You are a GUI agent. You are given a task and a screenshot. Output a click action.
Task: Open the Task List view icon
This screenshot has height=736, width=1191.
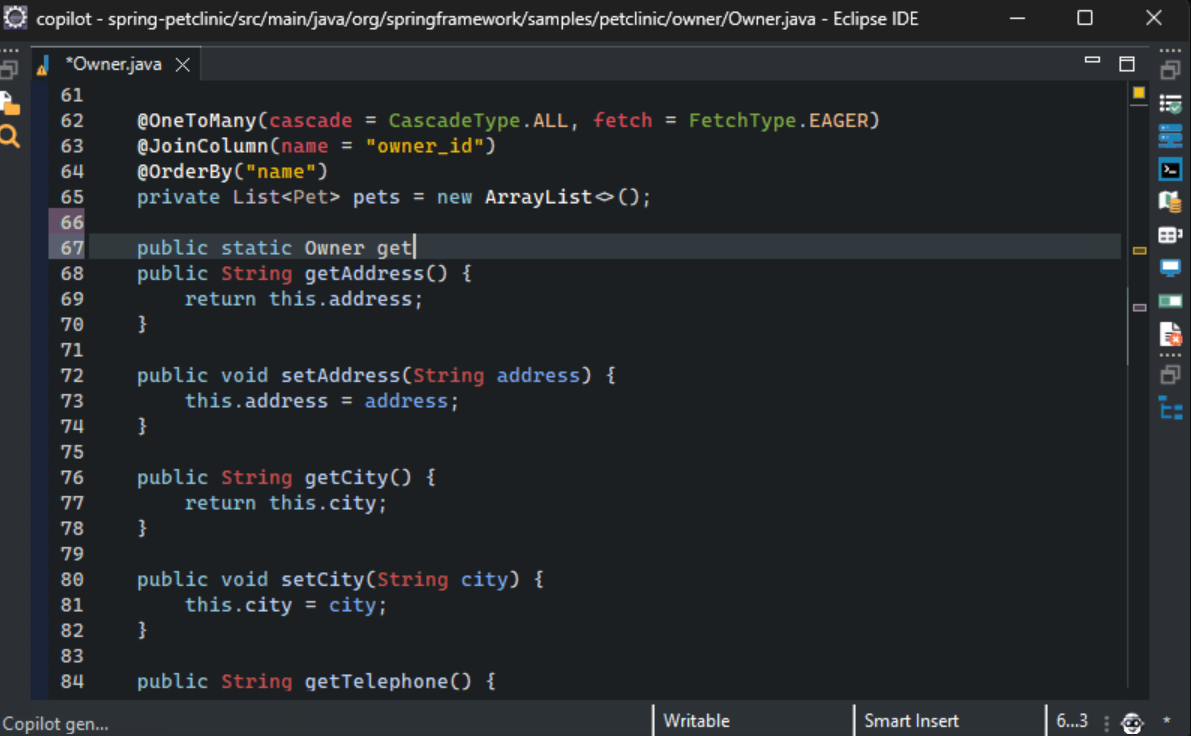[x=1169, y=100]
